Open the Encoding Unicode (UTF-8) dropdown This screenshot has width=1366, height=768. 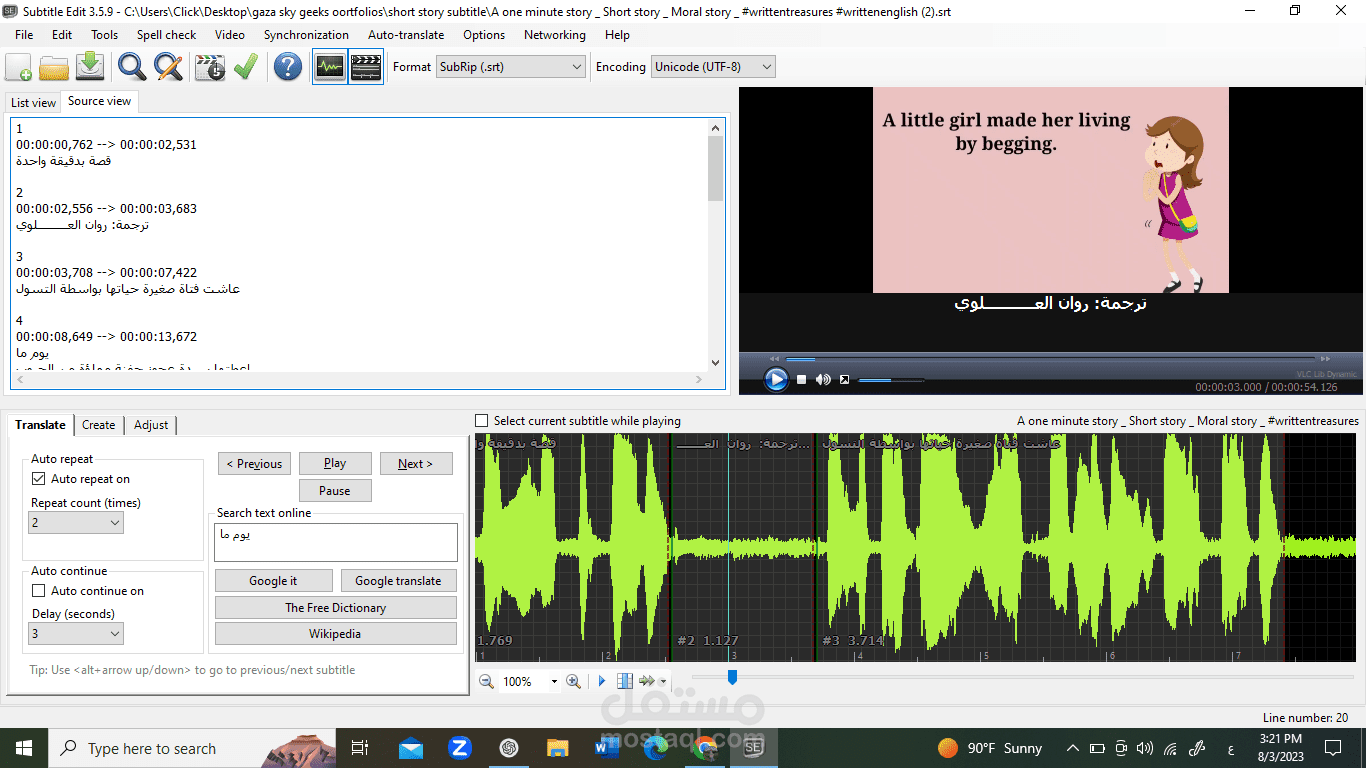click(x=713, y=67)
